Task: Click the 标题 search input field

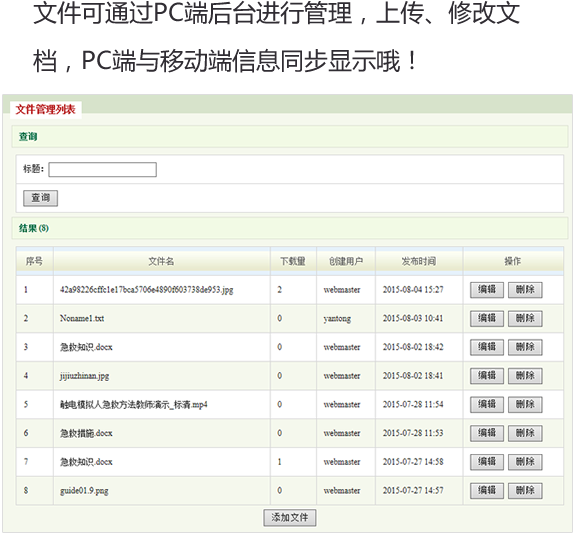Action: (102, 169)
